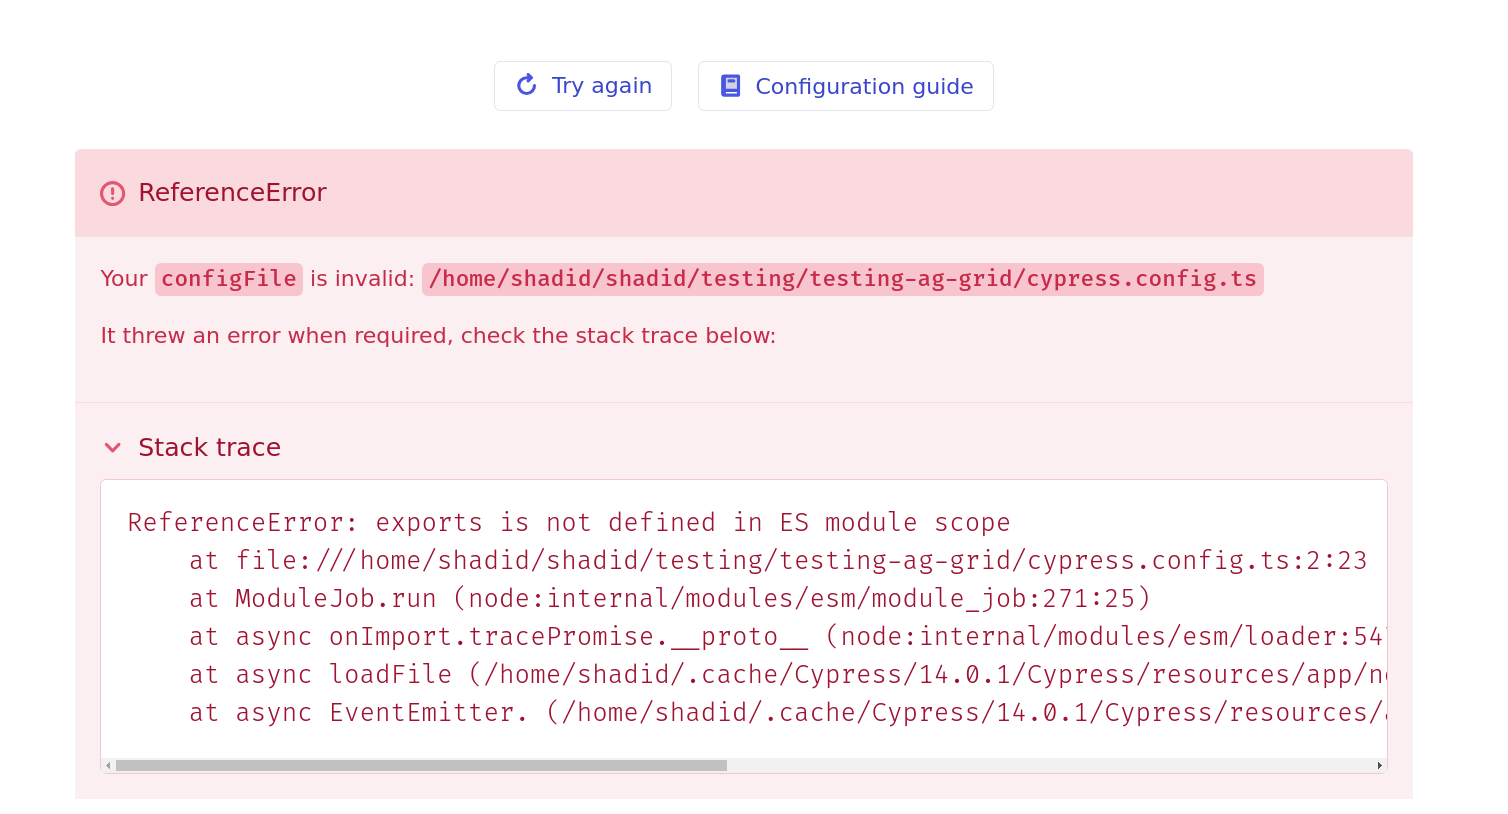
Task: Click the ModuleJob.run stack trace entry
Action: click(668, 598)
